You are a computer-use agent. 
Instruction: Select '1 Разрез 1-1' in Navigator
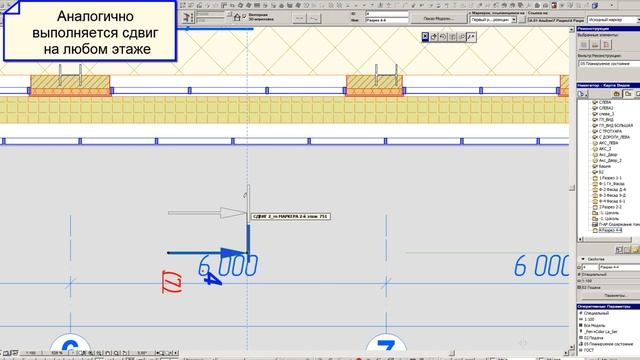(x=610, y=178)
